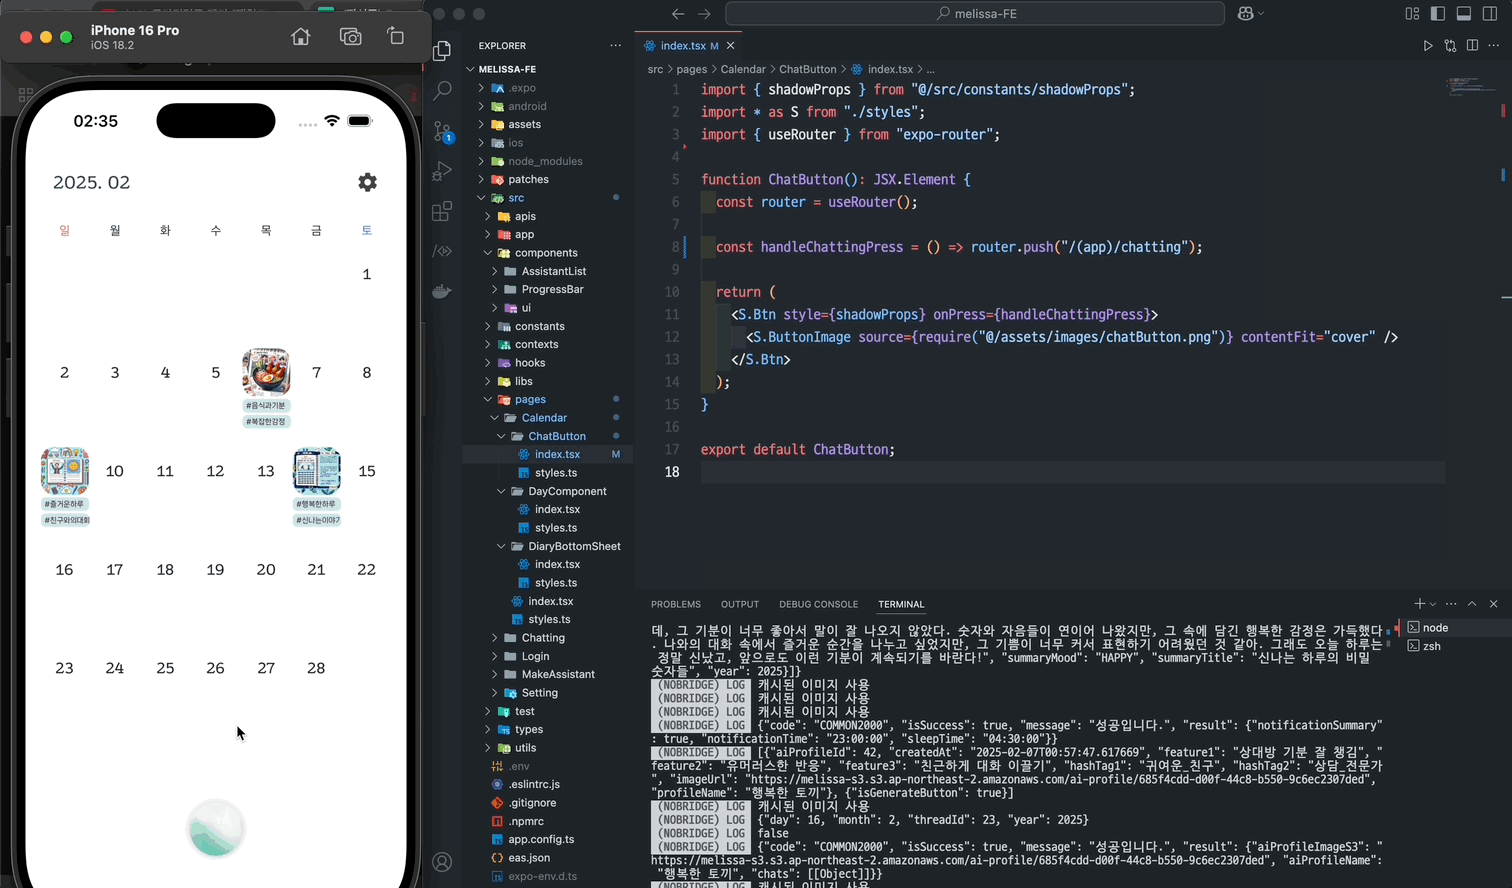
Task: Tap day 19 in the calendar app
Action: [x=215, y=570]
